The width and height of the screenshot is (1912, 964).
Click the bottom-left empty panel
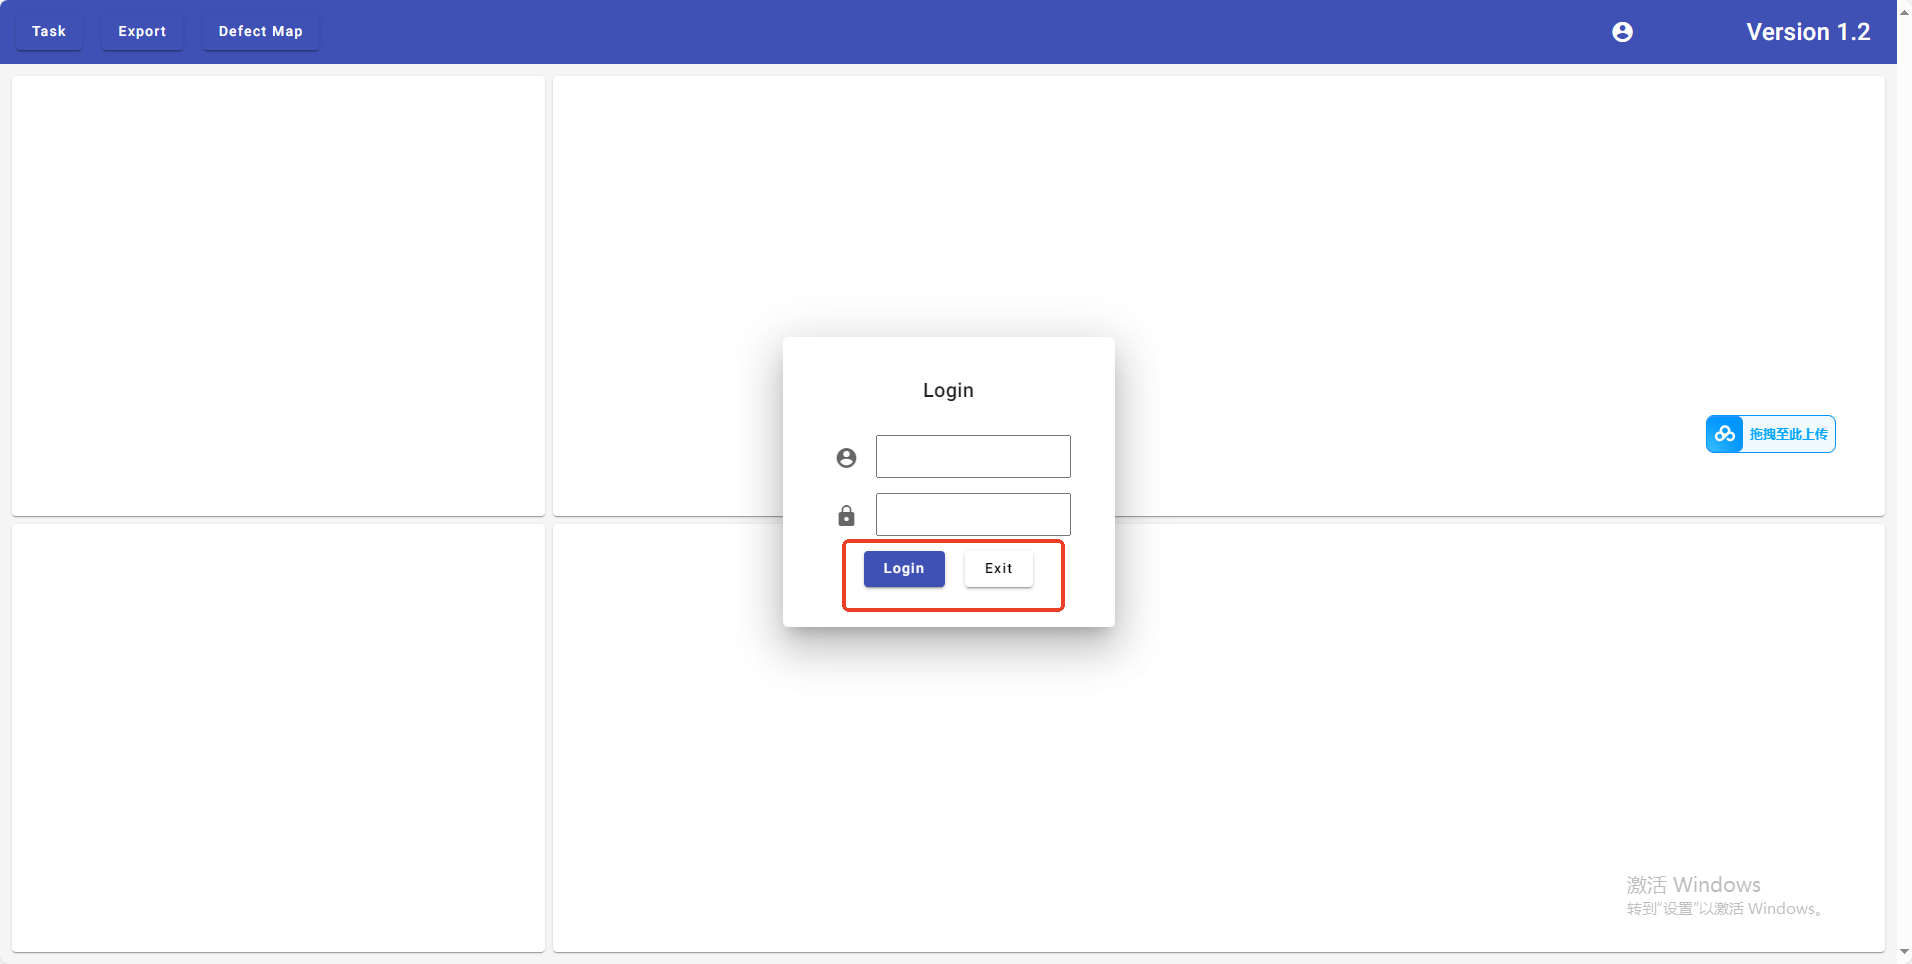pyautogui.click(x=278, y=738)
